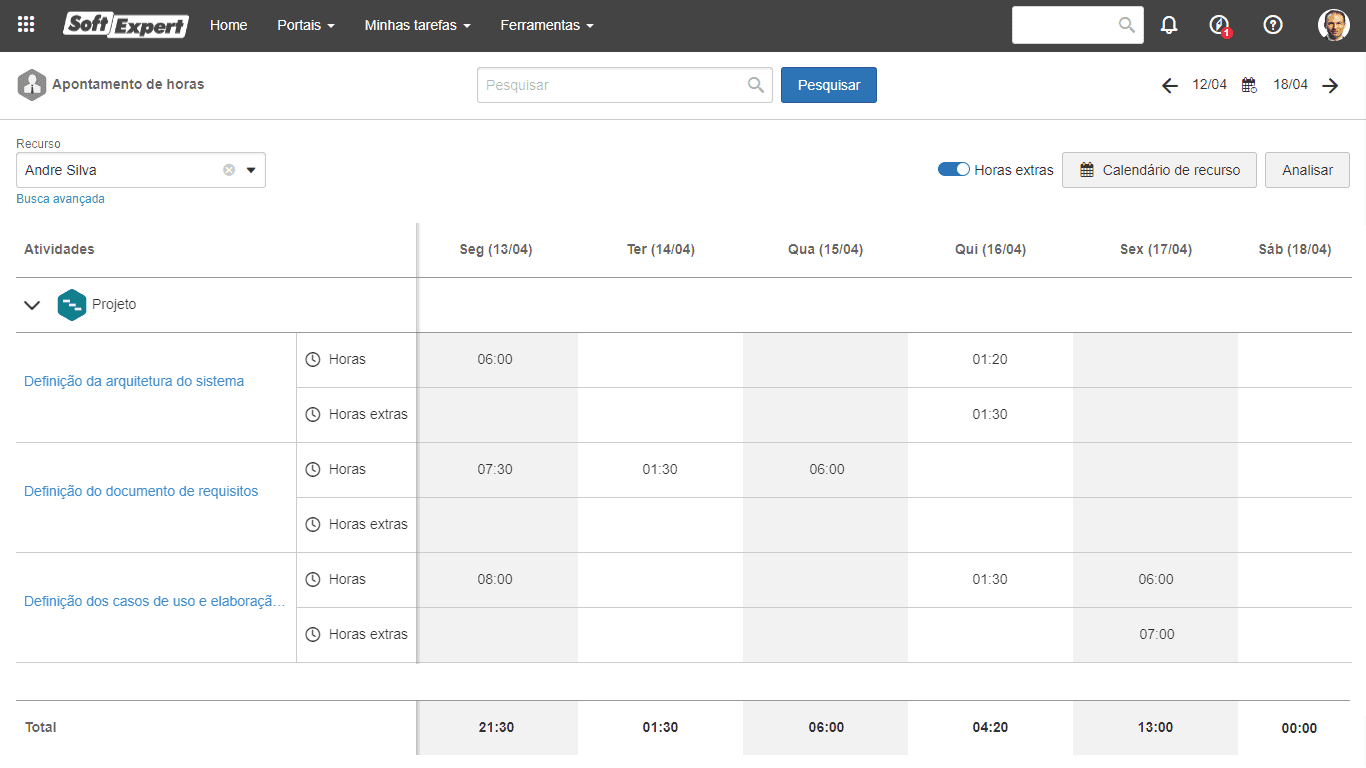
Task: Go to next week with right arrow
Action: [1330, 85]
